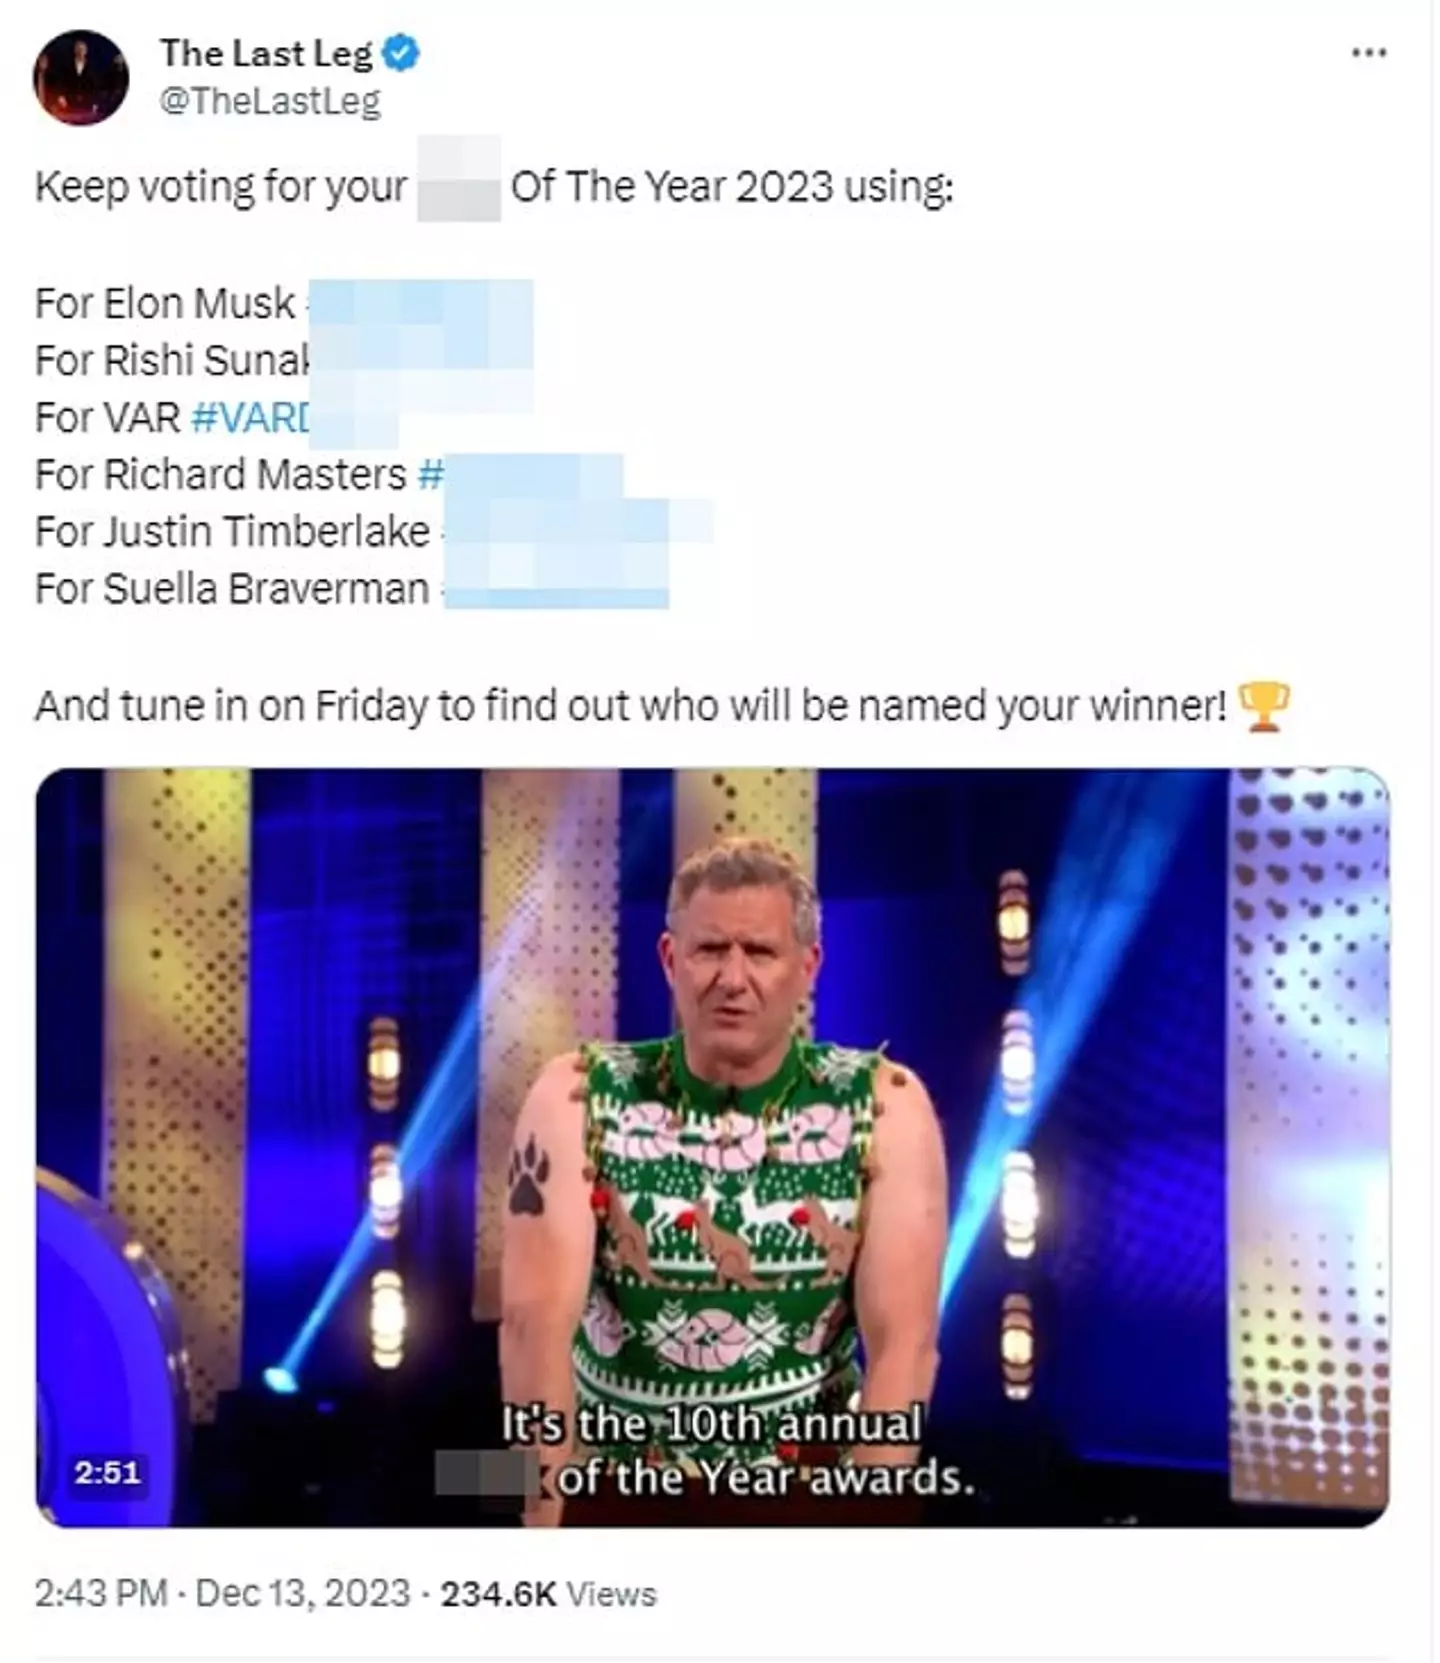Screen dimensions: 1440x1663
Task: Click the blurred hashtag beside Rishi Sunak
Action: 420,361
